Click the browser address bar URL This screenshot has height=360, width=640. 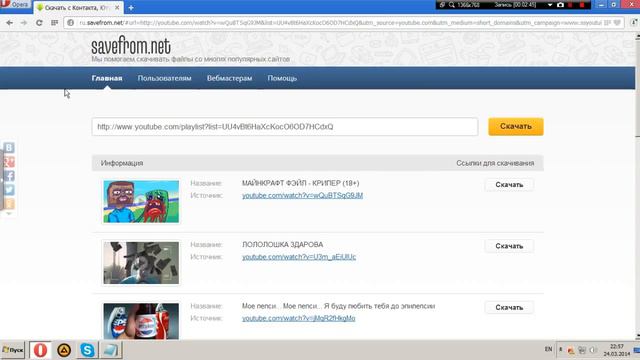coord(339,23)
